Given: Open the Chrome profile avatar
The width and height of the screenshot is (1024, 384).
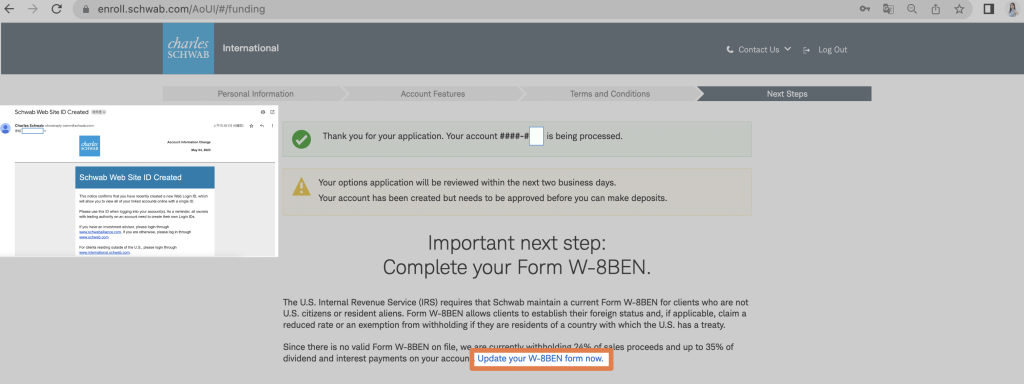Looking at the screenshot, I should [x=1012, y=9].
